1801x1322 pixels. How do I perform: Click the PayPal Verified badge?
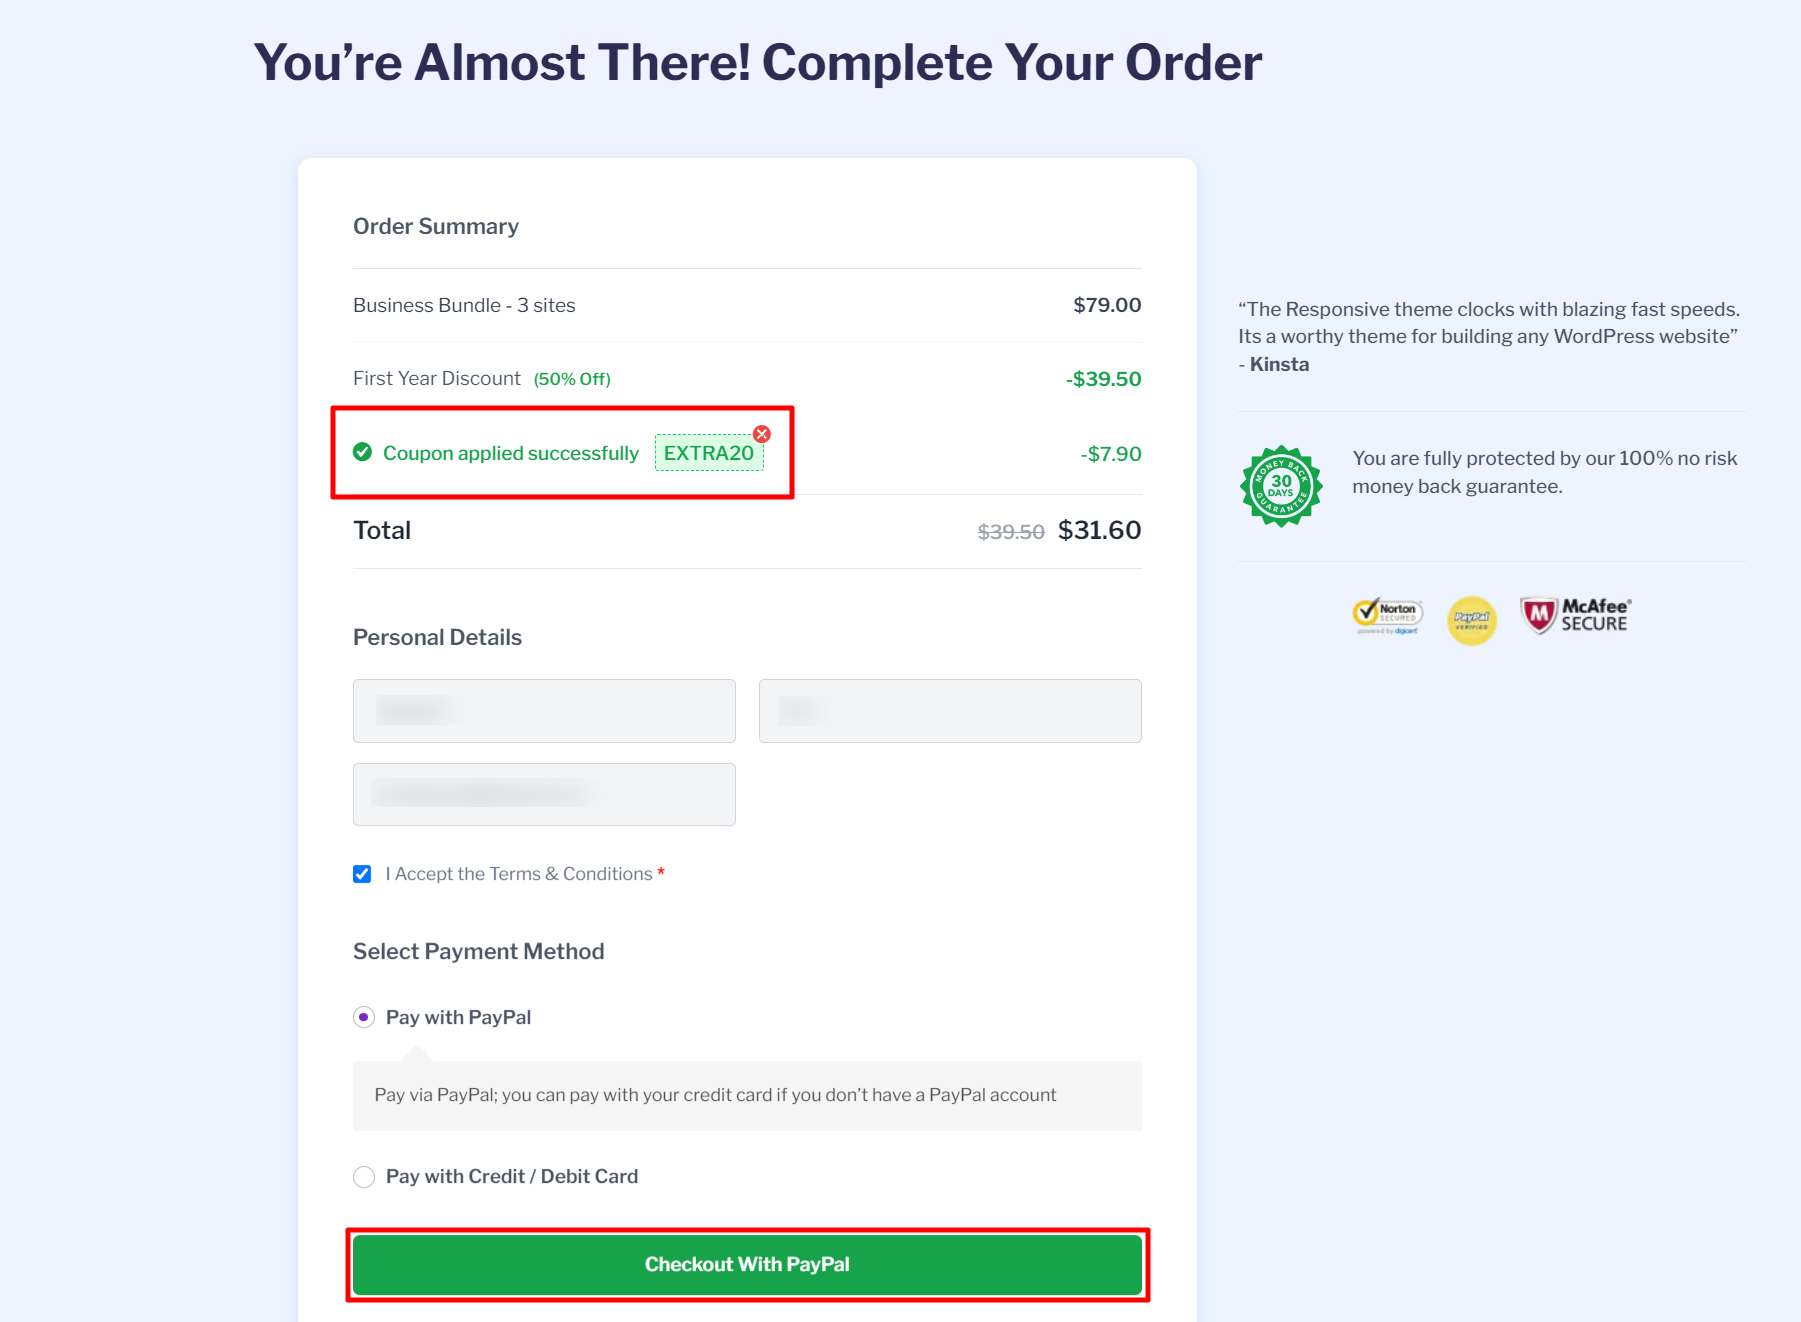pos(1472,620)
